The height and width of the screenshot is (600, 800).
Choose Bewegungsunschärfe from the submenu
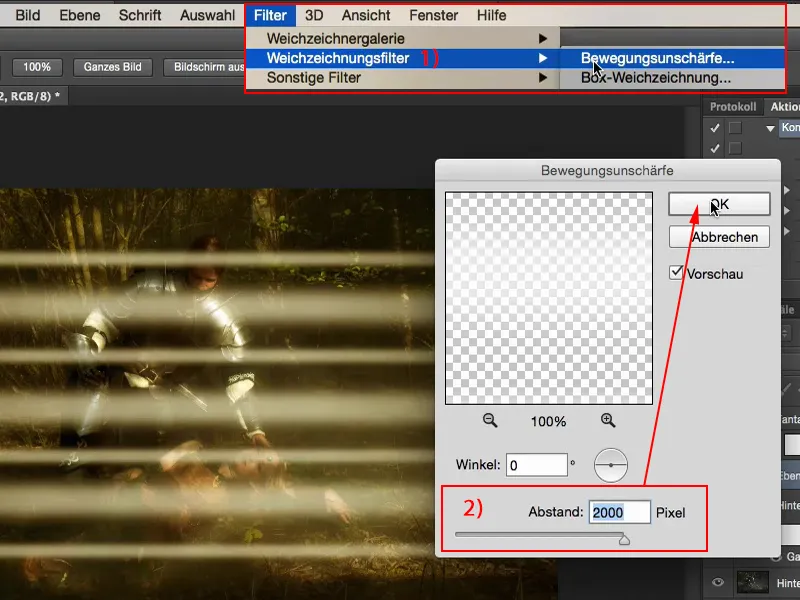pos(672,58)
